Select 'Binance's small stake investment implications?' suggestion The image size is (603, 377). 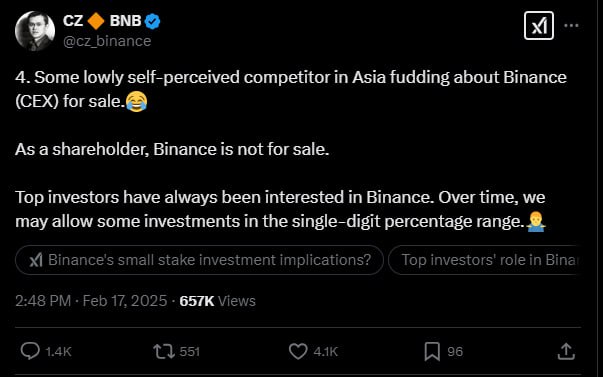(200, 260)
